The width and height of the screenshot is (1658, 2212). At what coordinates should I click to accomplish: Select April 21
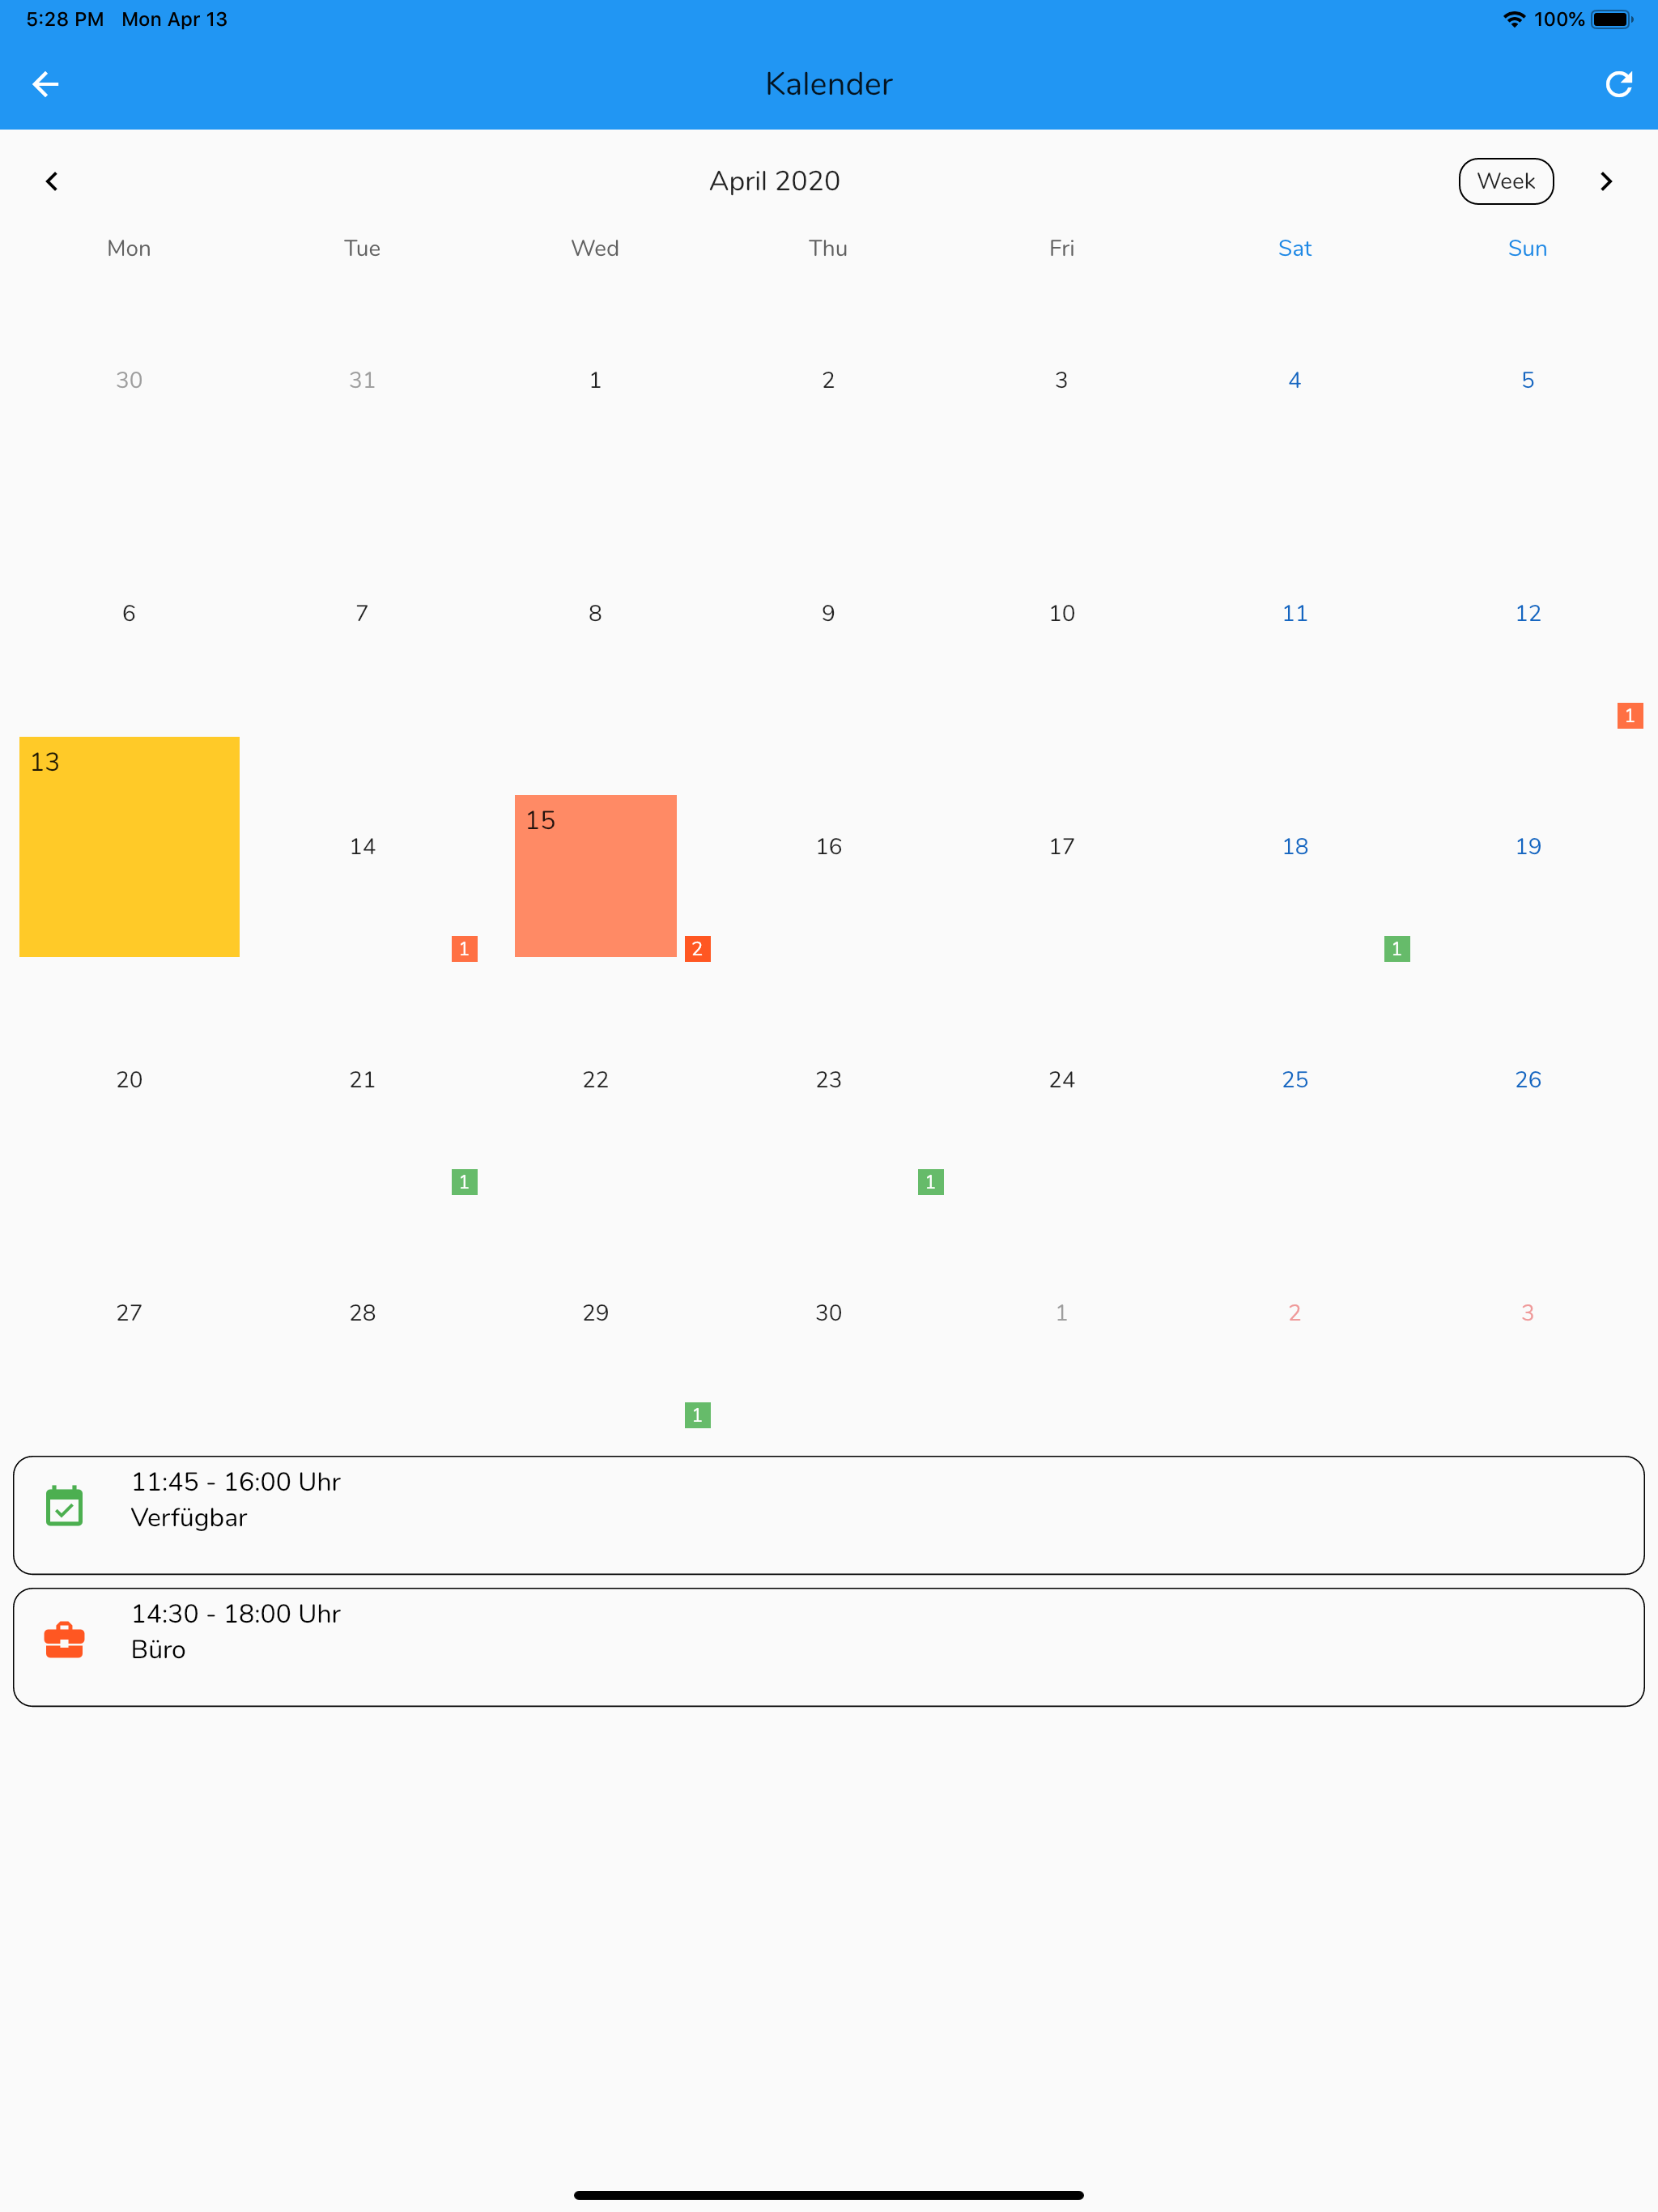(362, 1080)
